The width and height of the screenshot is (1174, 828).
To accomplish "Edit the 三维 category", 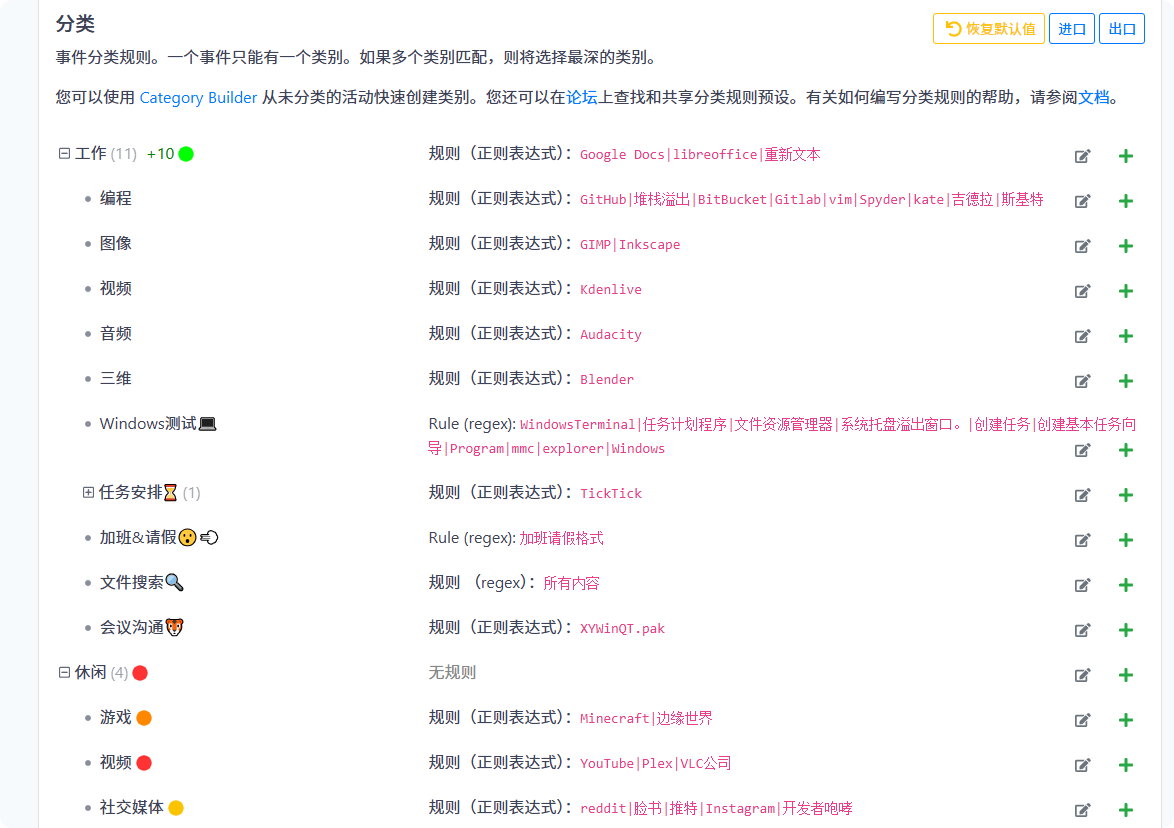I will coord(1083,381).
